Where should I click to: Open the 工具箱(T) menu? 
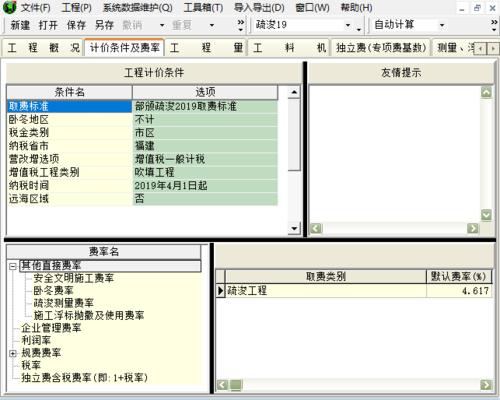pyautogui.click(x=203, y=8)
